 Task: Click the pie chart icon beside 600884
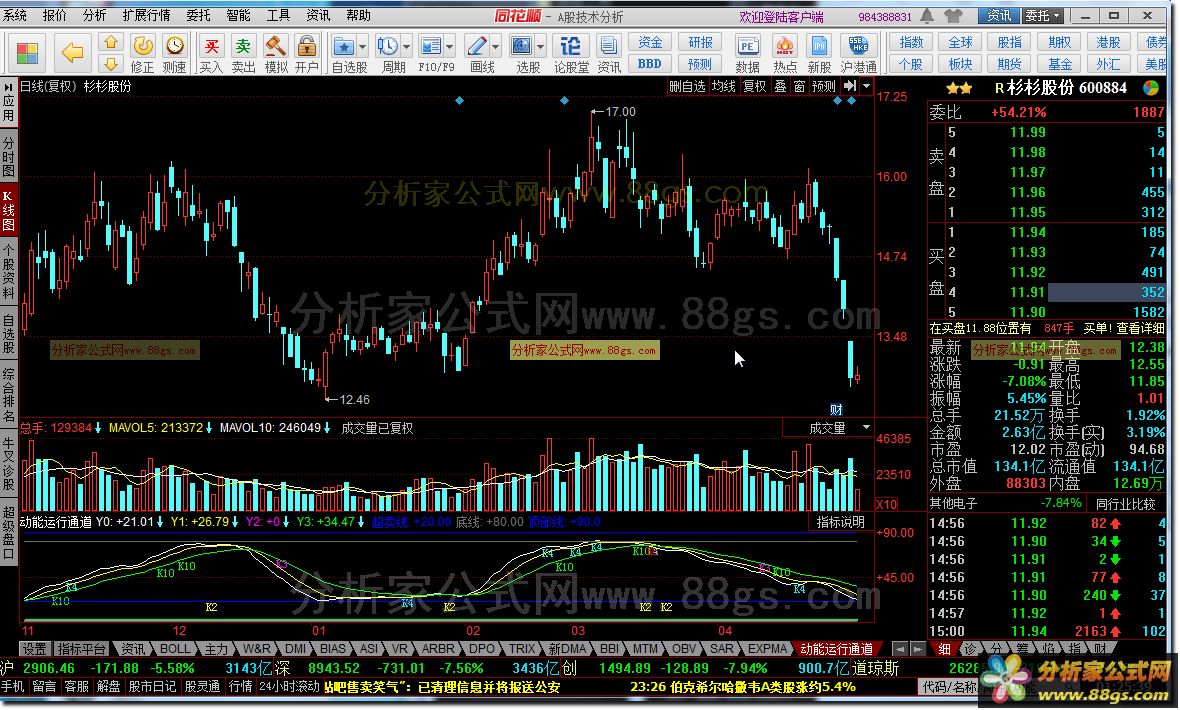[1151, 88]
